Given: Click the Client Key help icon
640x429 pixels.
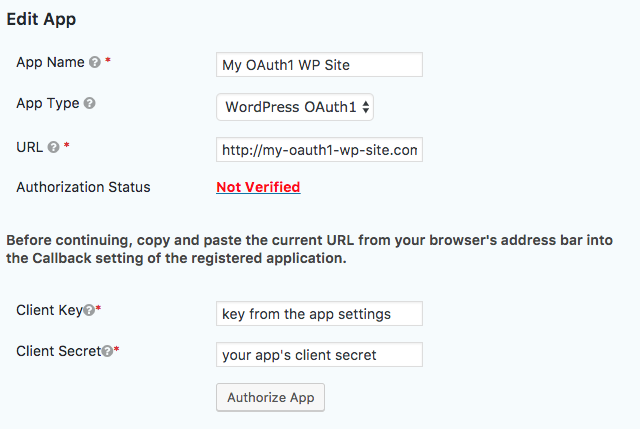Looking at the screenshot, I should pyautogui.click(x=88, y=311).
